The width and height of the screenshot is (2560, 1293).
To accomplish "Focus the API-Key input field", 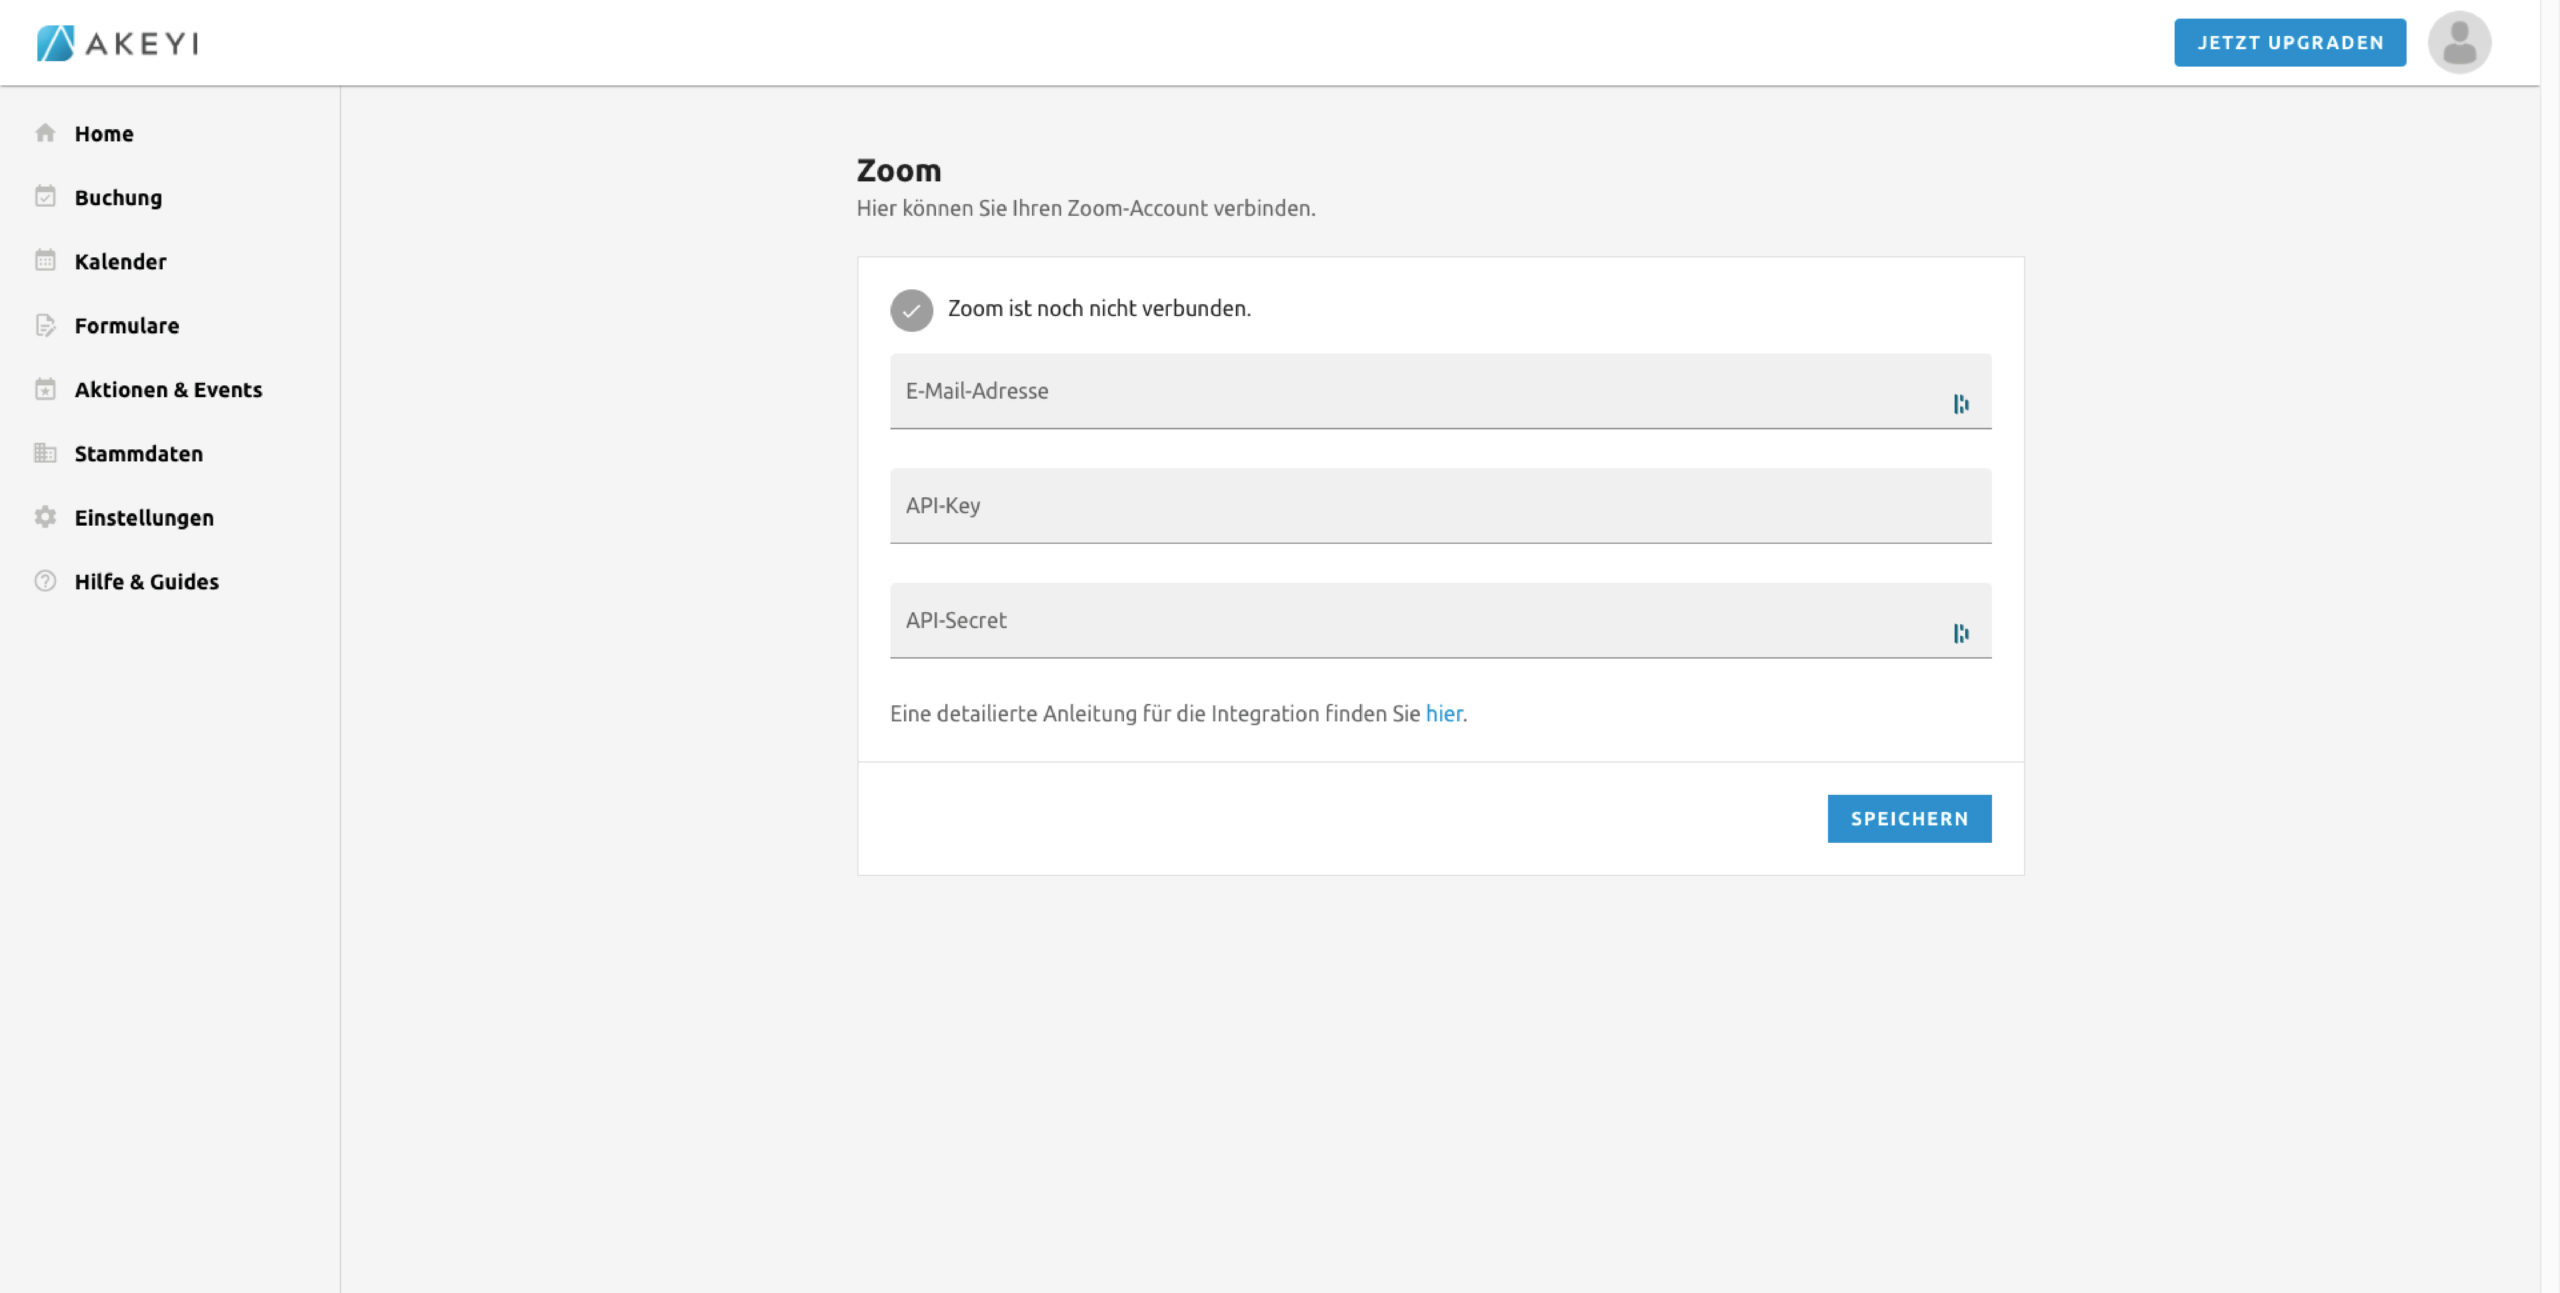I will [1440, 506].
